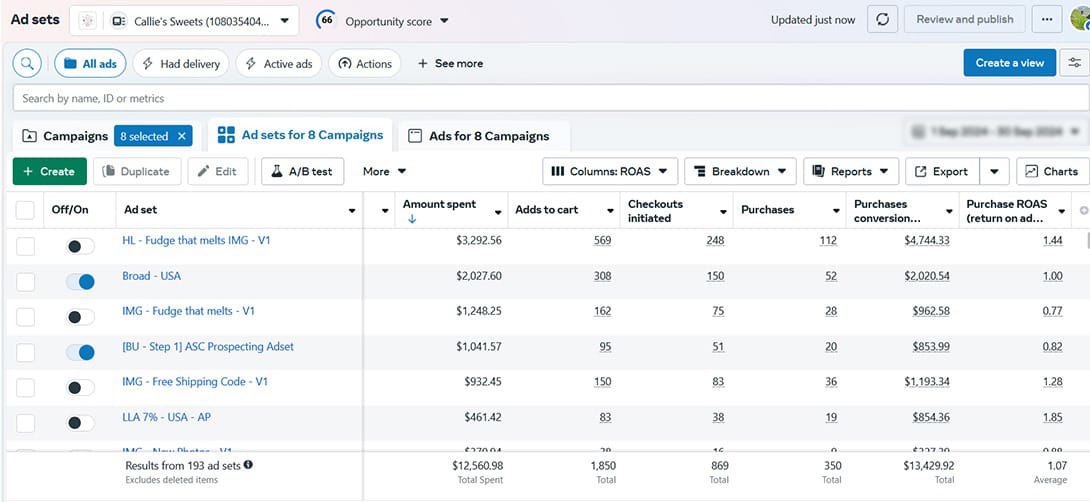Open the Breakdown dropdown
The width and height of the screenshot is (1090, 502).
click(740, 171)
